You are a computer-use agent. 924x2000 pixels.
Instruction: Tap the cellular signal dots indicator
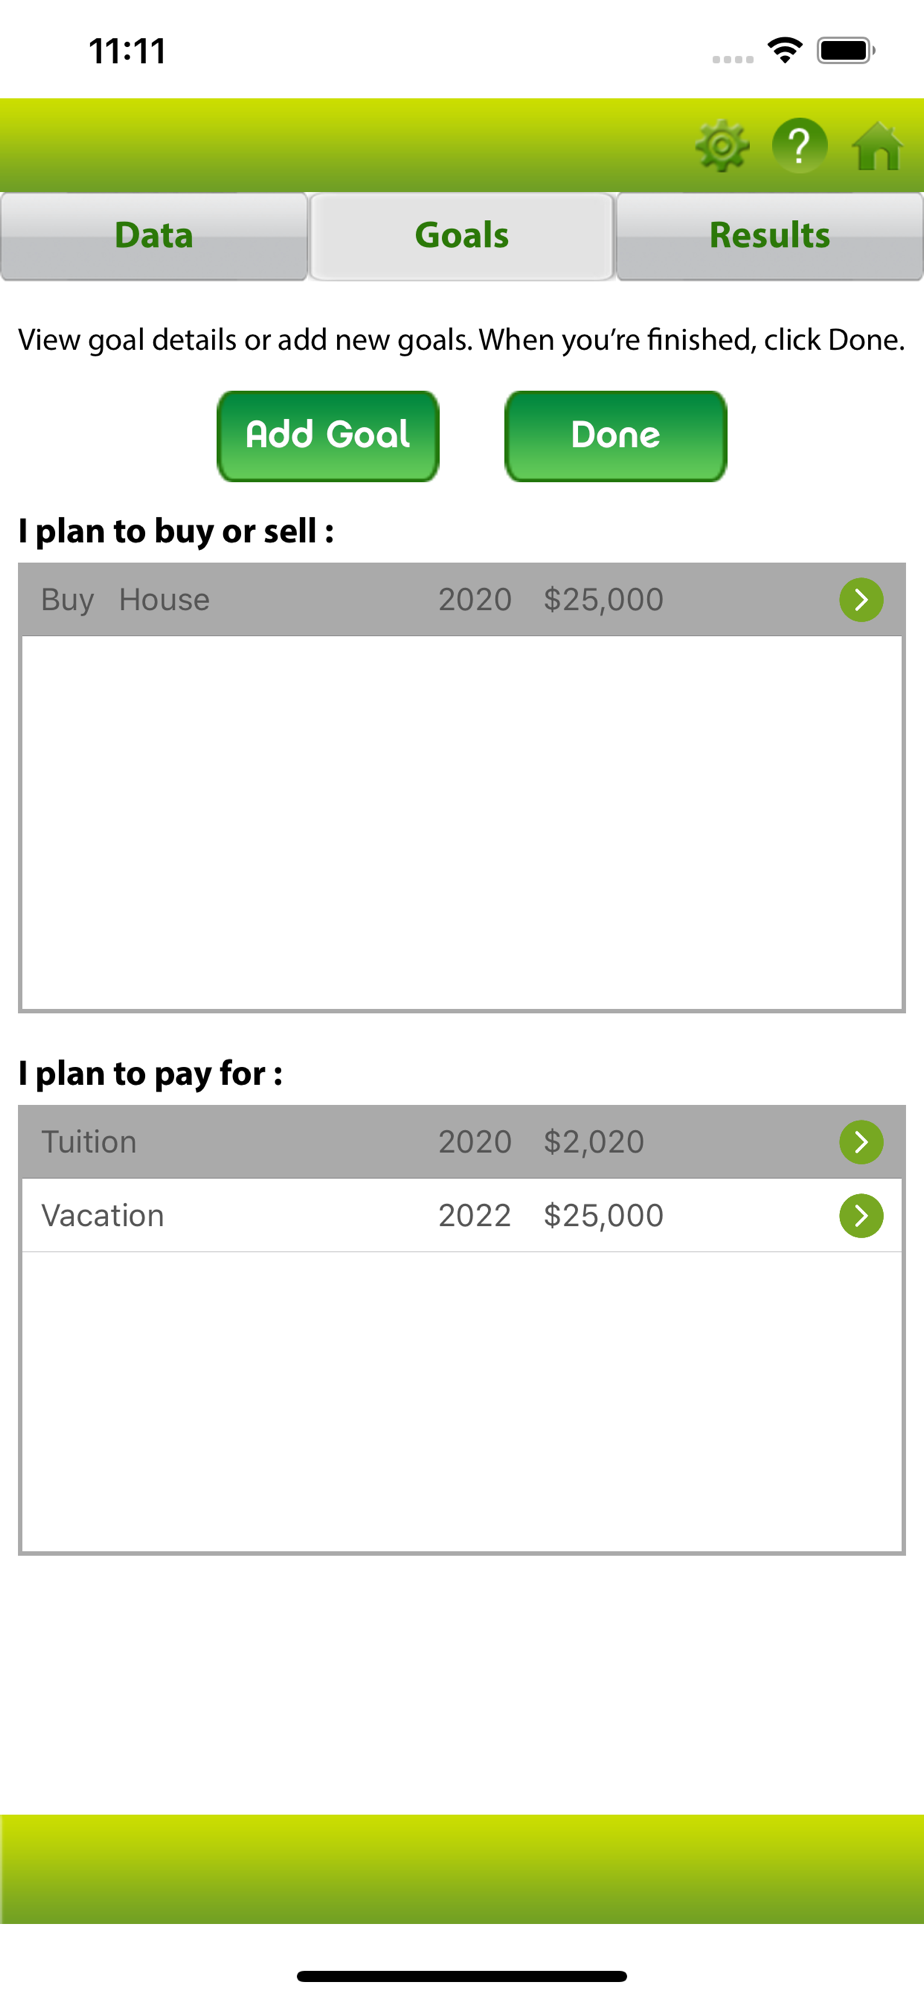coord(733,59)
